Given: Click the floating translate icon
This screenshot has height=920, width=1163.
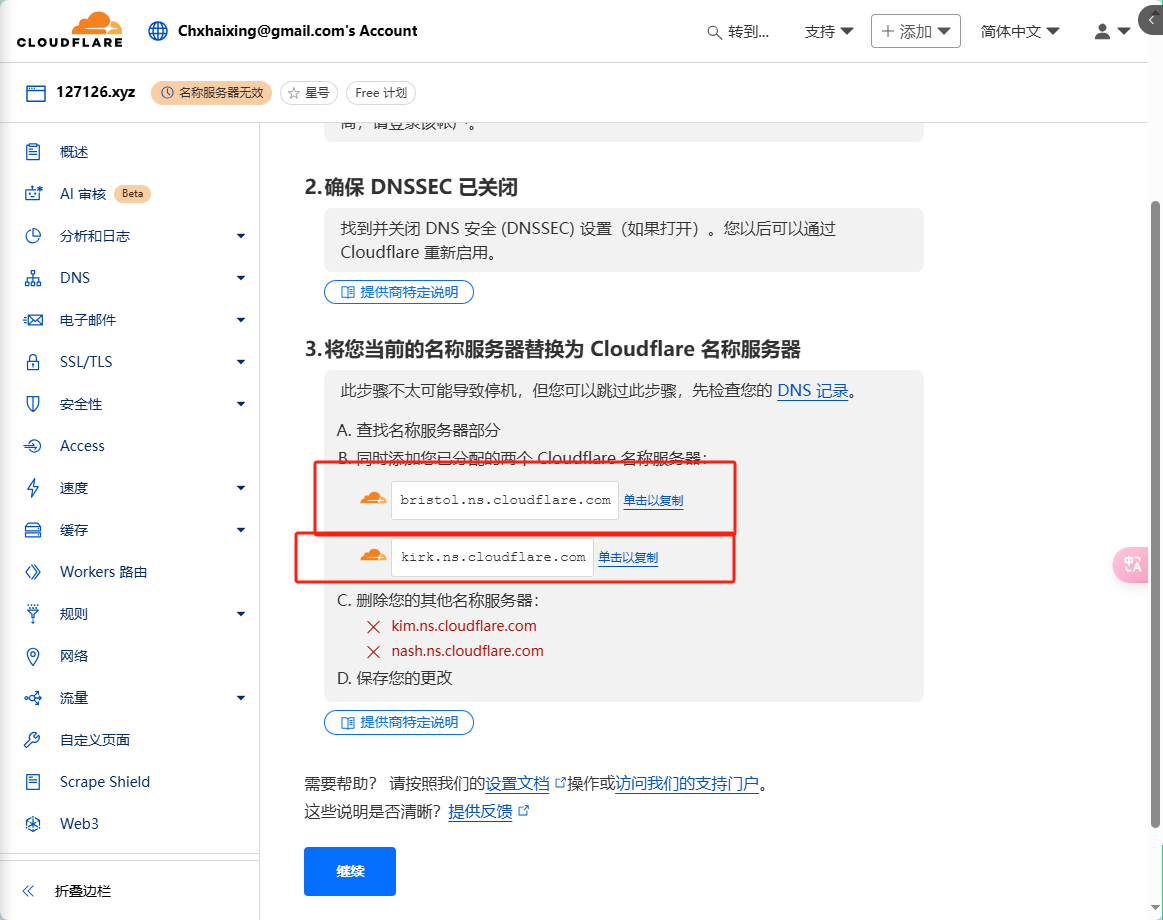Looking at the screenshot, I should pyautogui.click(x=1132, y=565).
